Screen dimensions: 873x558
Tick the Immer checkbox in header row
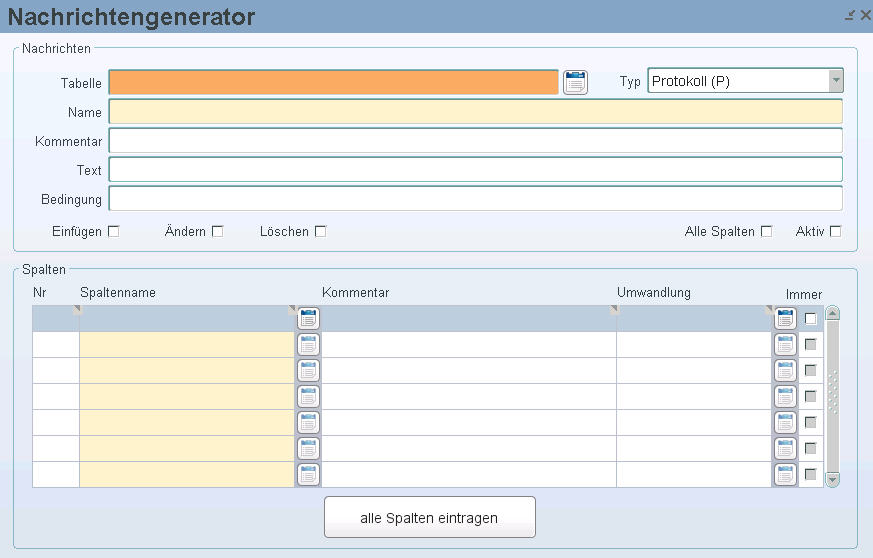(x=811, y=319)
